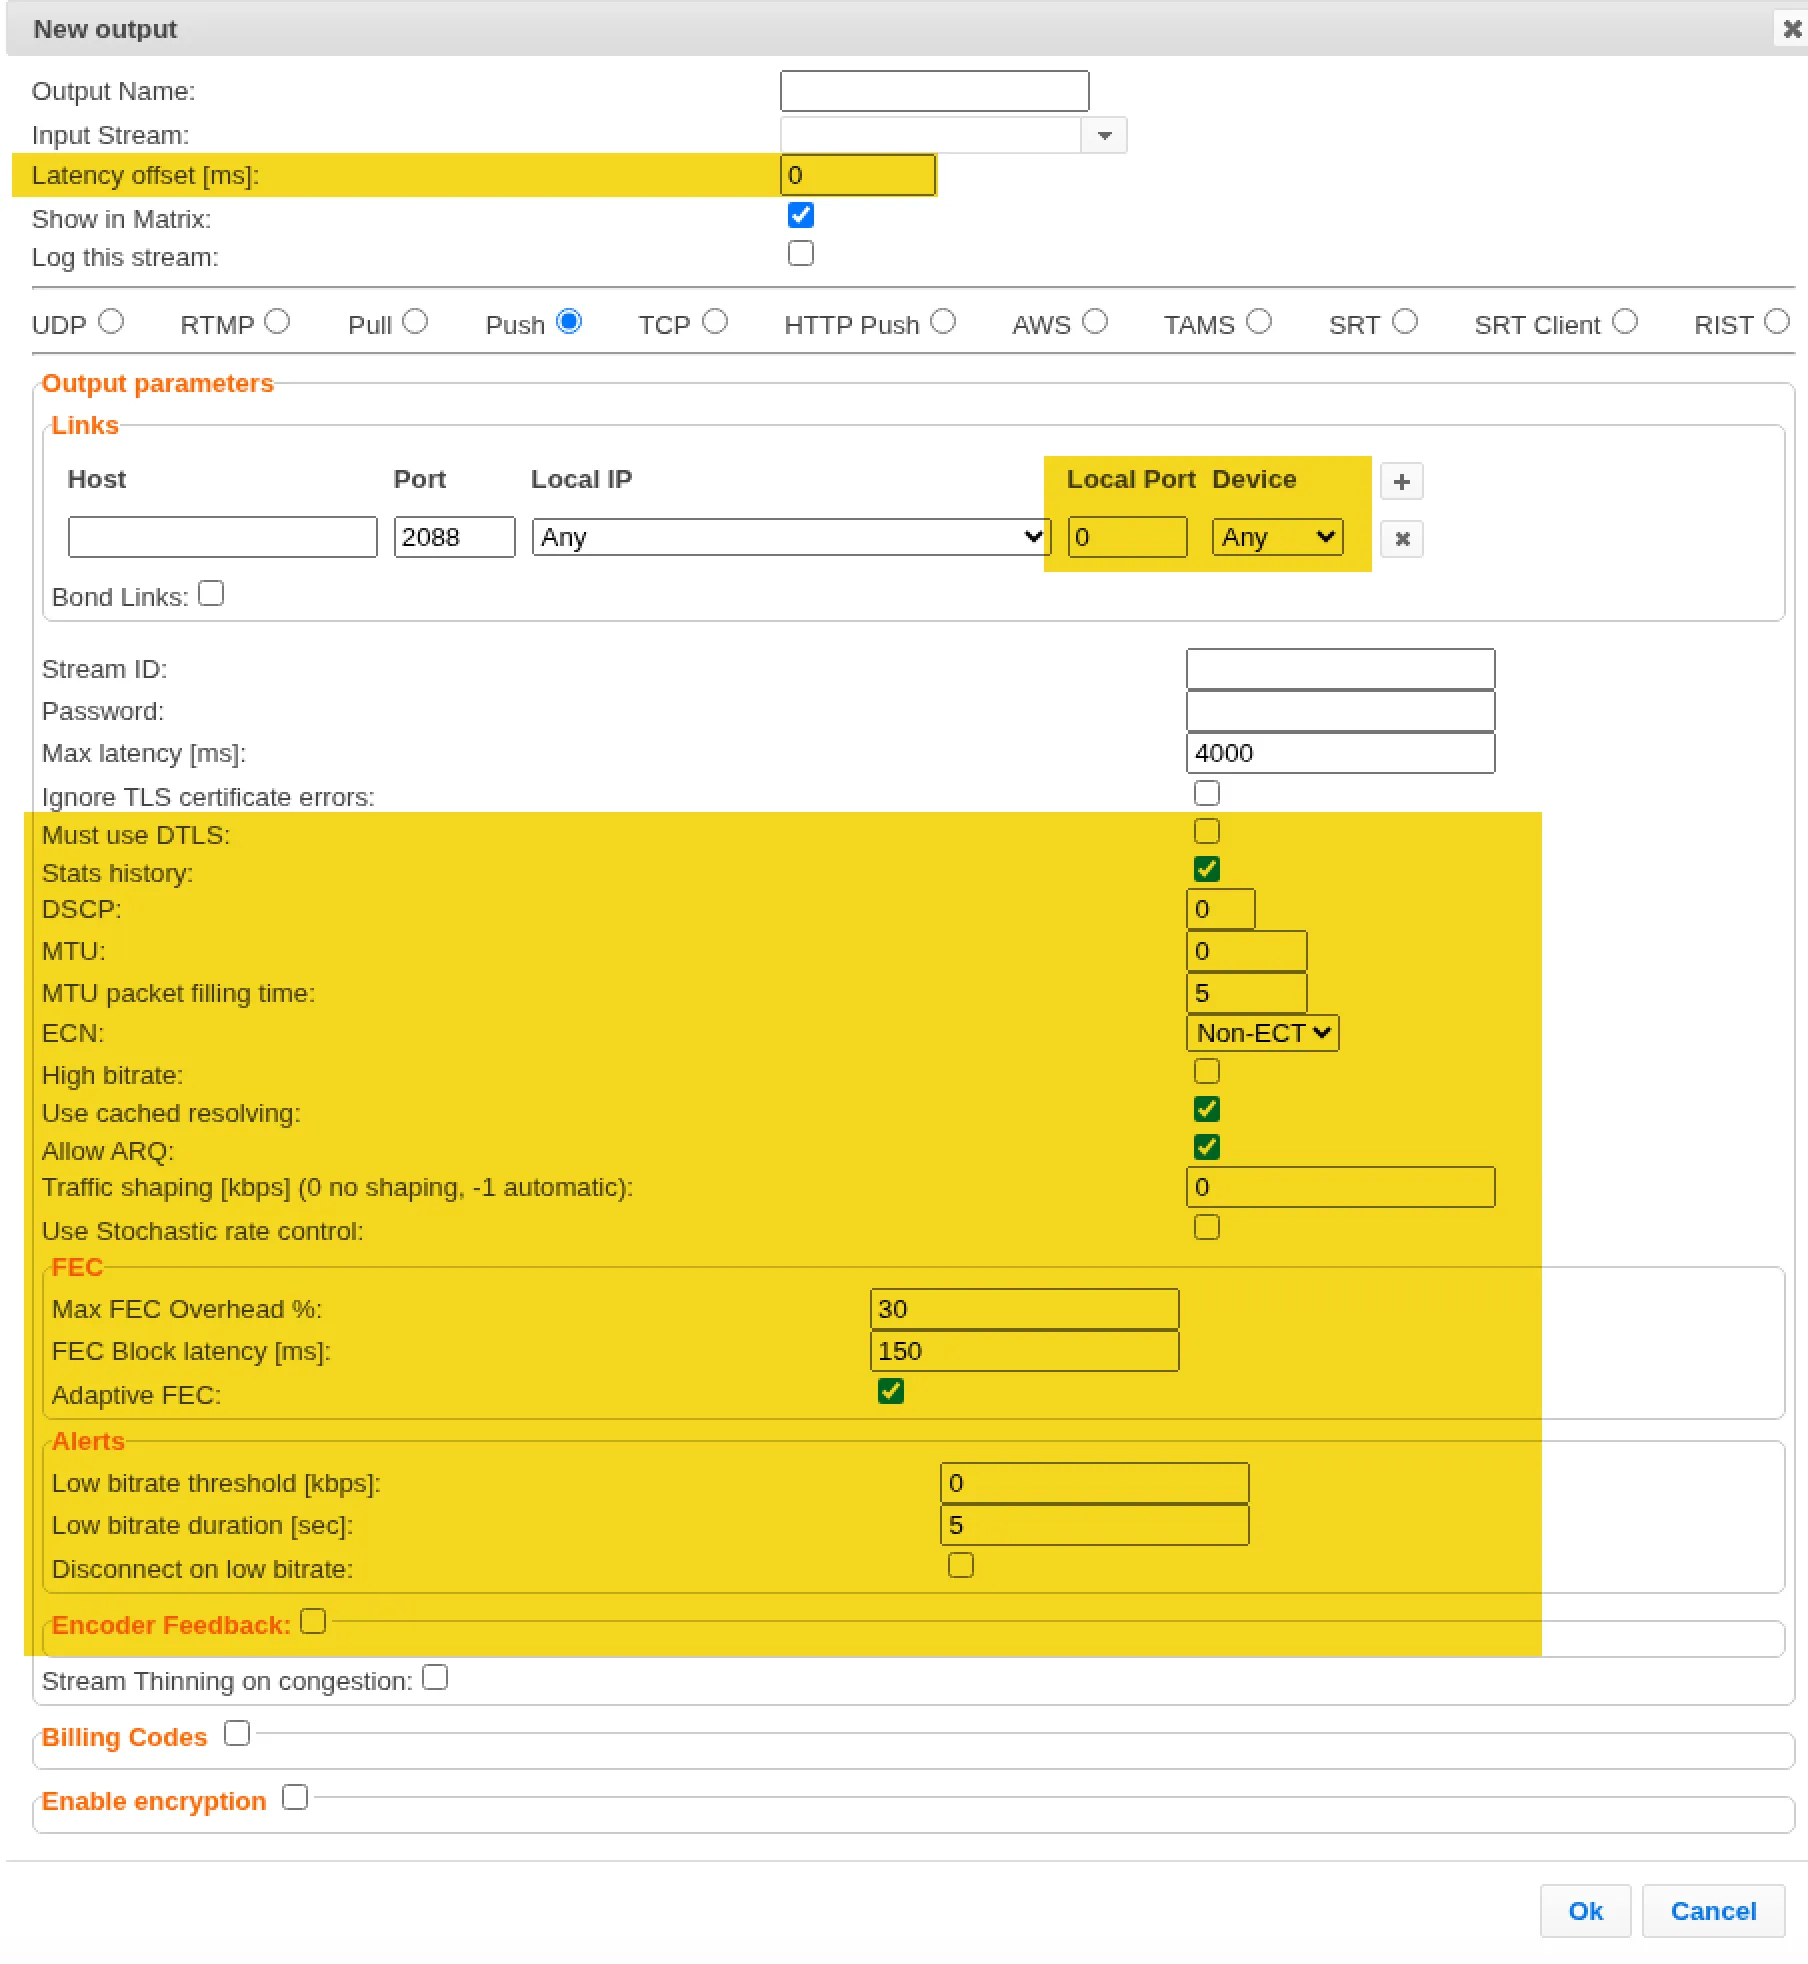
Task: Enable the High bitrate checkbox
Action: [x=1207, y=1071]
